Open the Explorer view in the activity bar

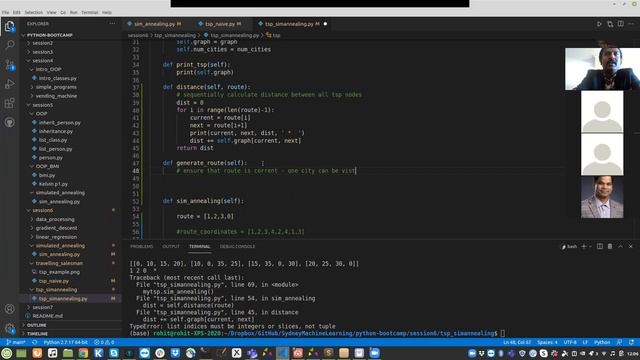point(9,27)
